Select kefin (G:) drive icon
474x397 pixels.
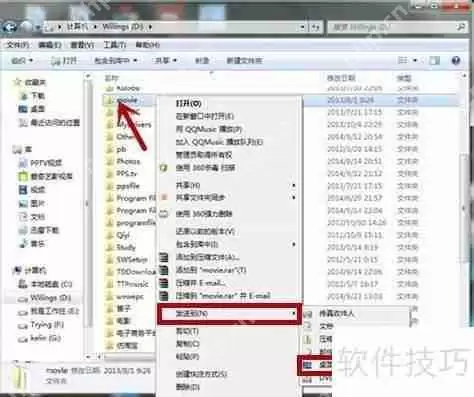point(23,339)
